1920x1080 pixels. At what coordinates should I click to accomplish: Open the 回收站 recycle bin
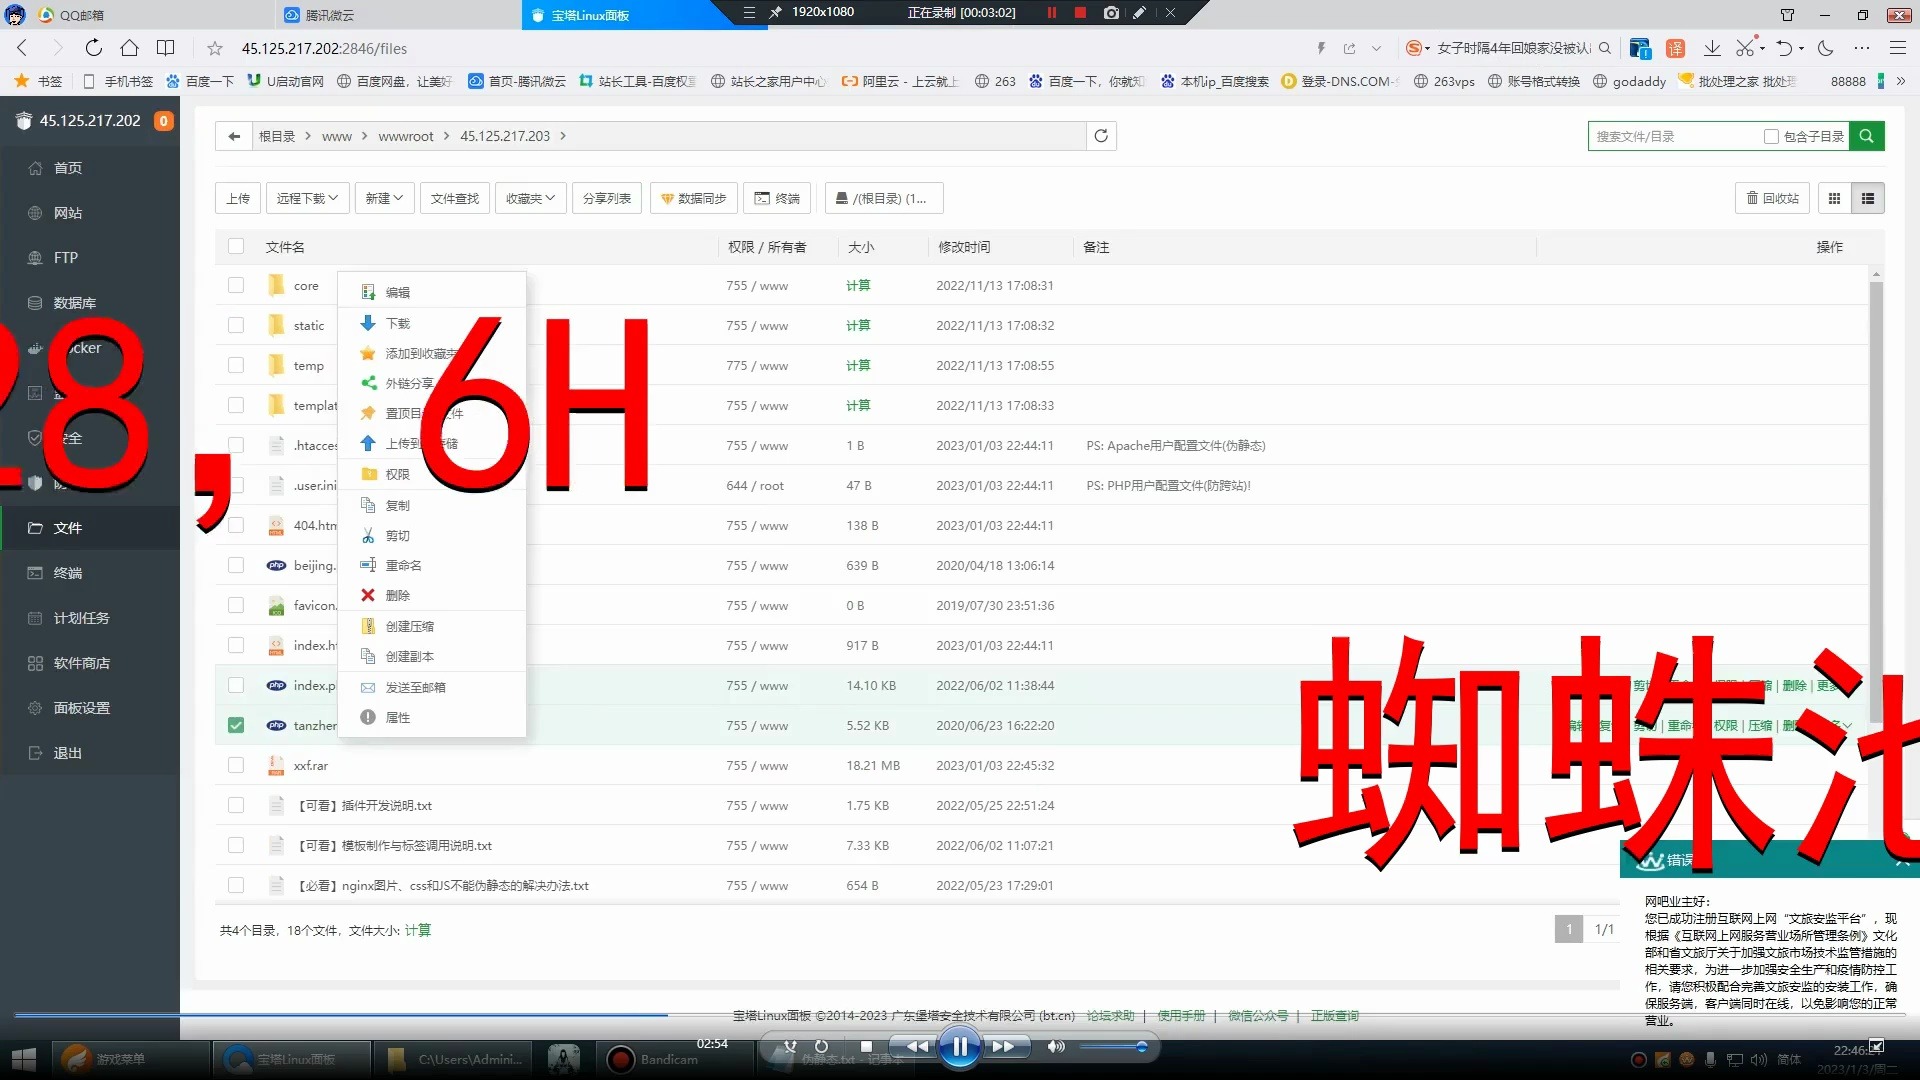click(x=1771, y=198)
